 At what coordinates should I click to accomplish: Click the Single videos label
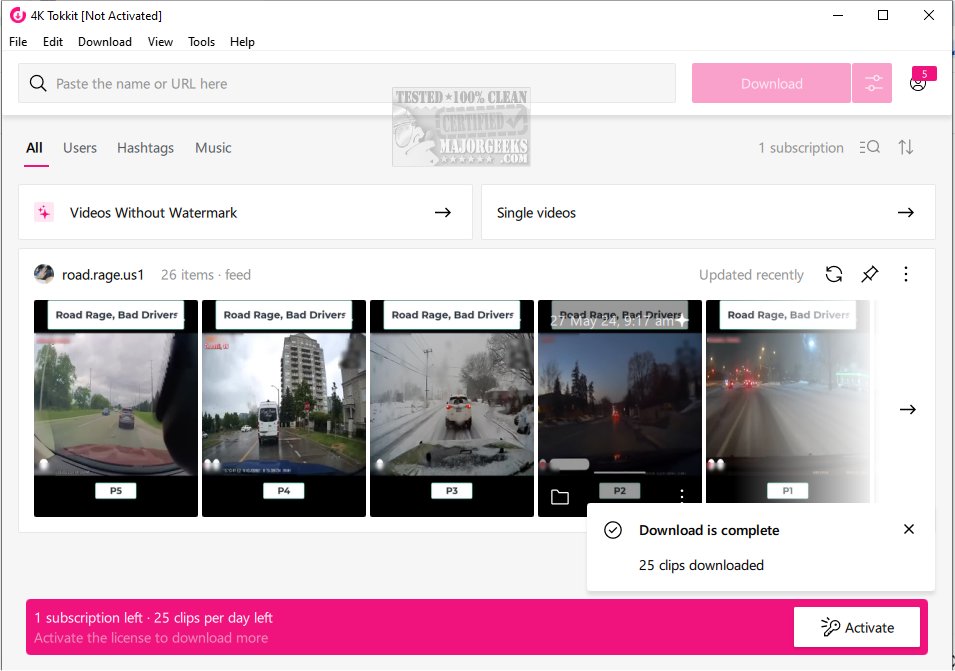tap(536, 213)
